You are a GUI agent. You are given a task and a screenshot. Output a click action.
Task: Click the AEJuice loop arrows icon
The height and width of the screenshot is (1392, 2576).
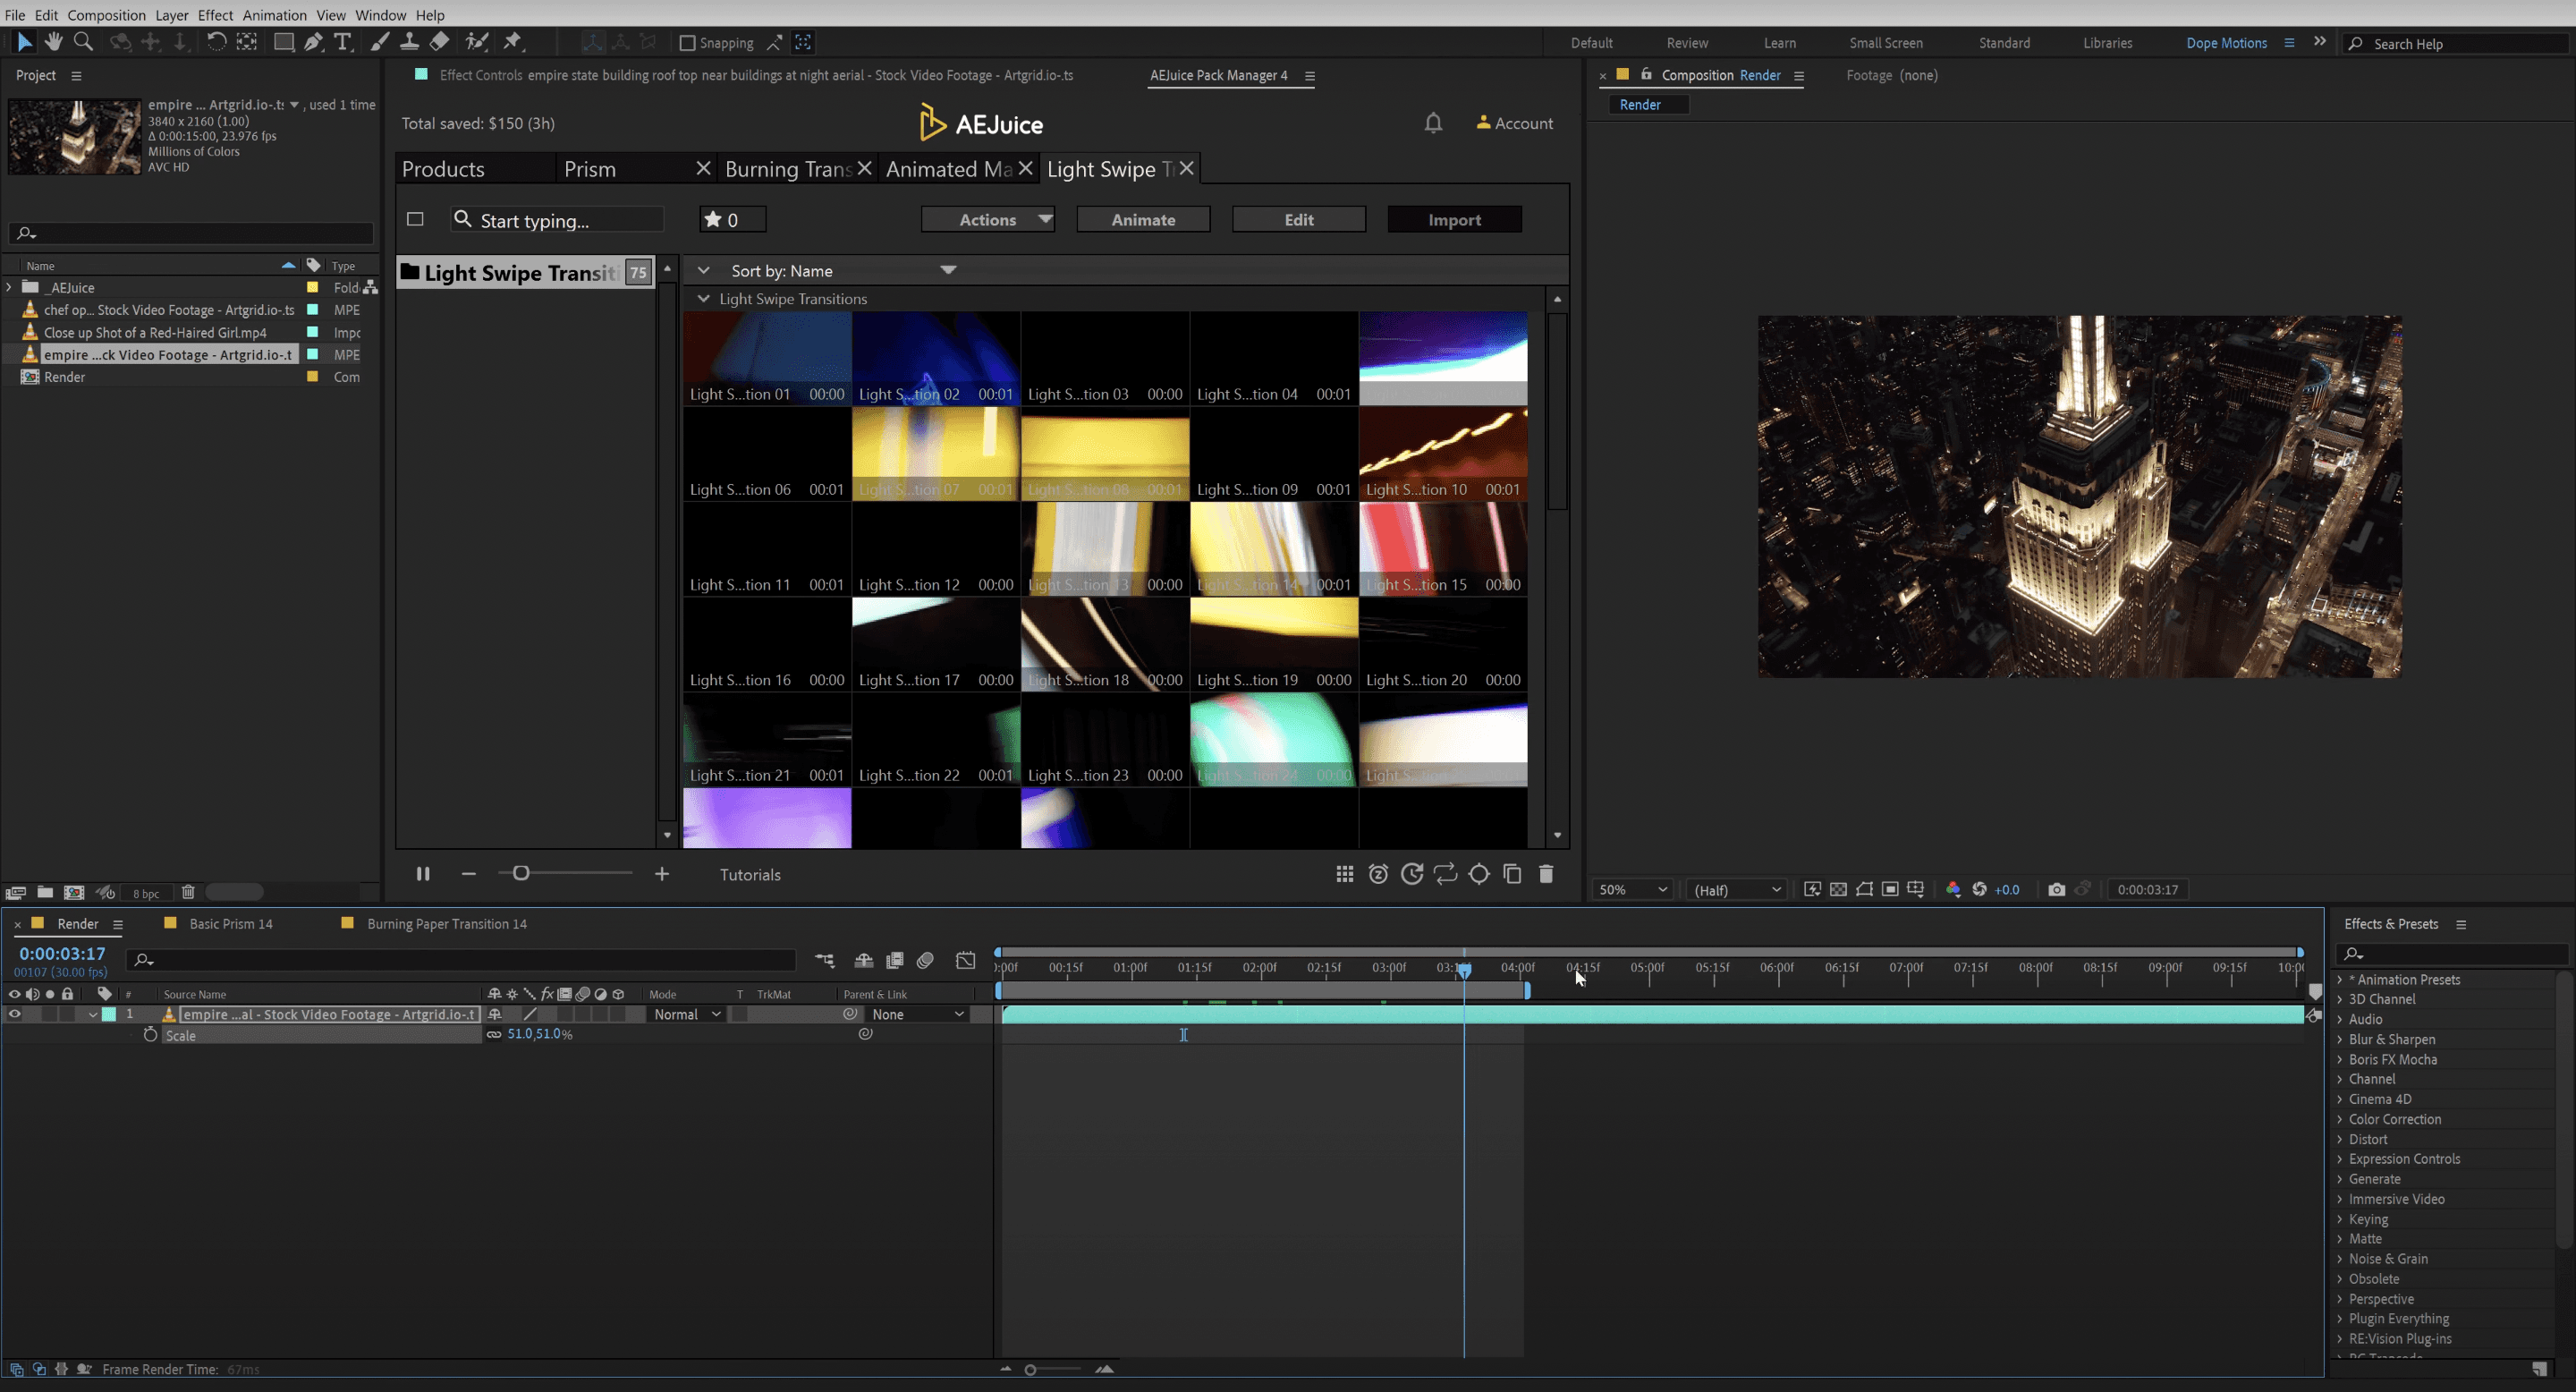coord(1445,874)
